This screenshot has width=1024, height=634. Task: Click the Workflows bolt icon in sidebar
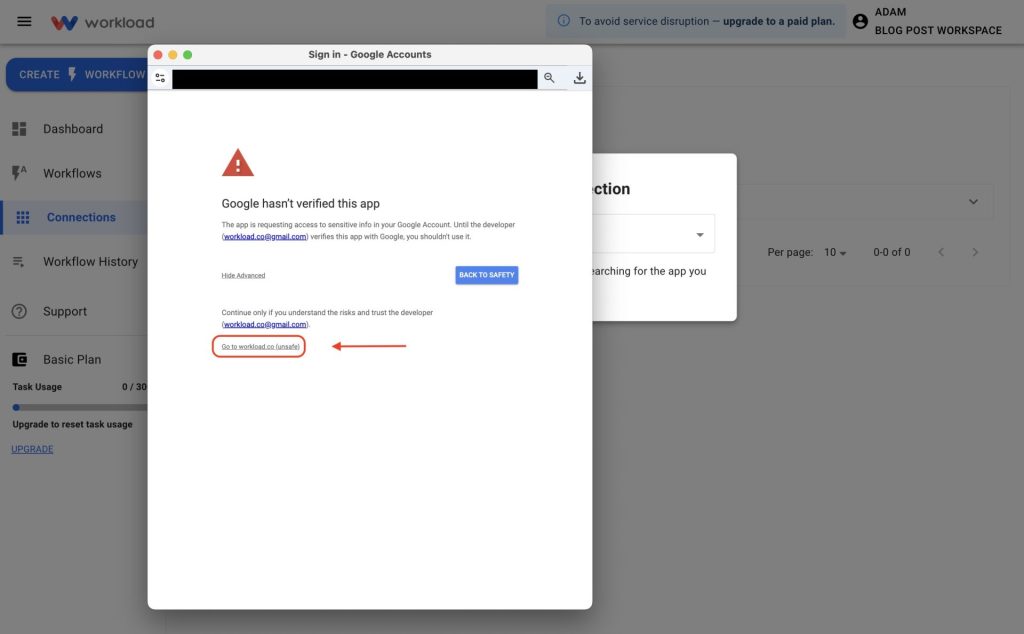(x=20, y=173)
